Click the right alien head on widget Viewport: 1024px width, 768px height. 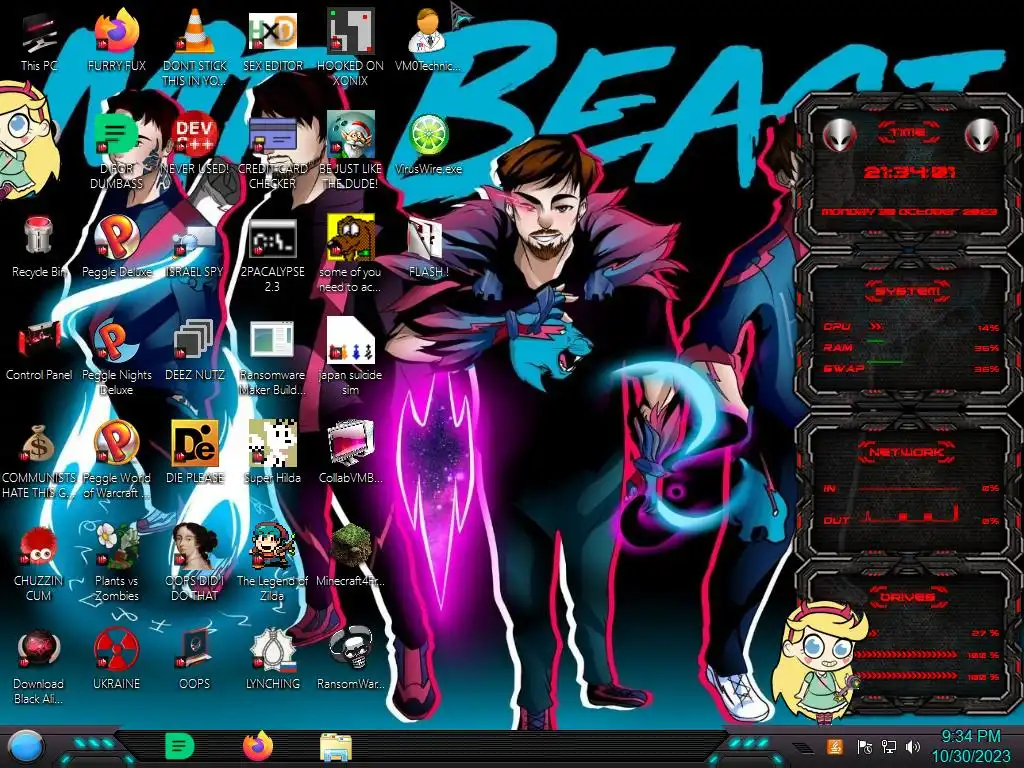(981, 135)
